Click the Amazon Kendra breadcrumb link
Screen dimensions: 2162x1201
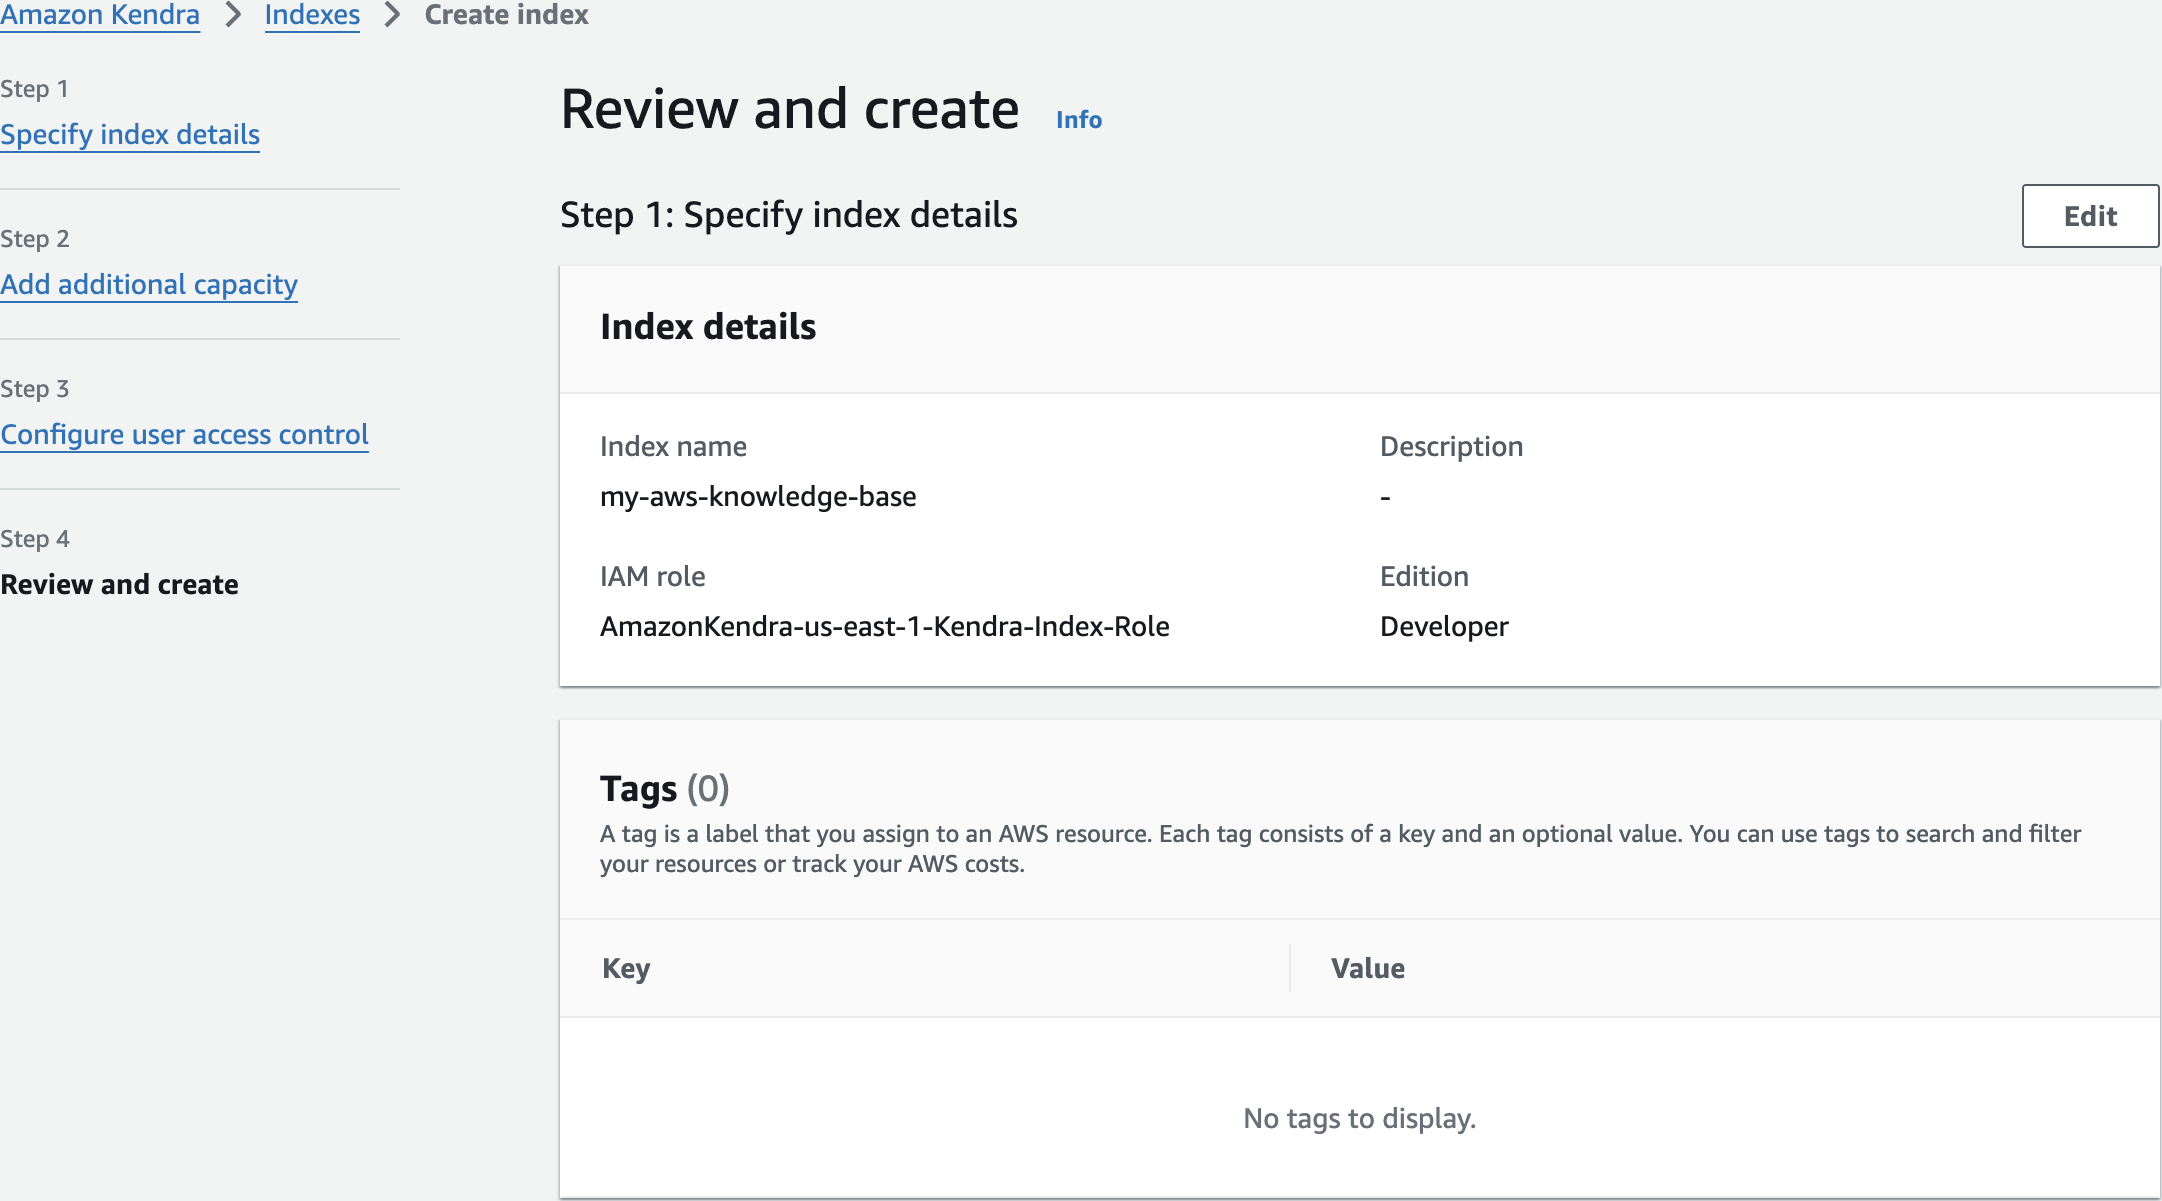[x=100, y=15]
